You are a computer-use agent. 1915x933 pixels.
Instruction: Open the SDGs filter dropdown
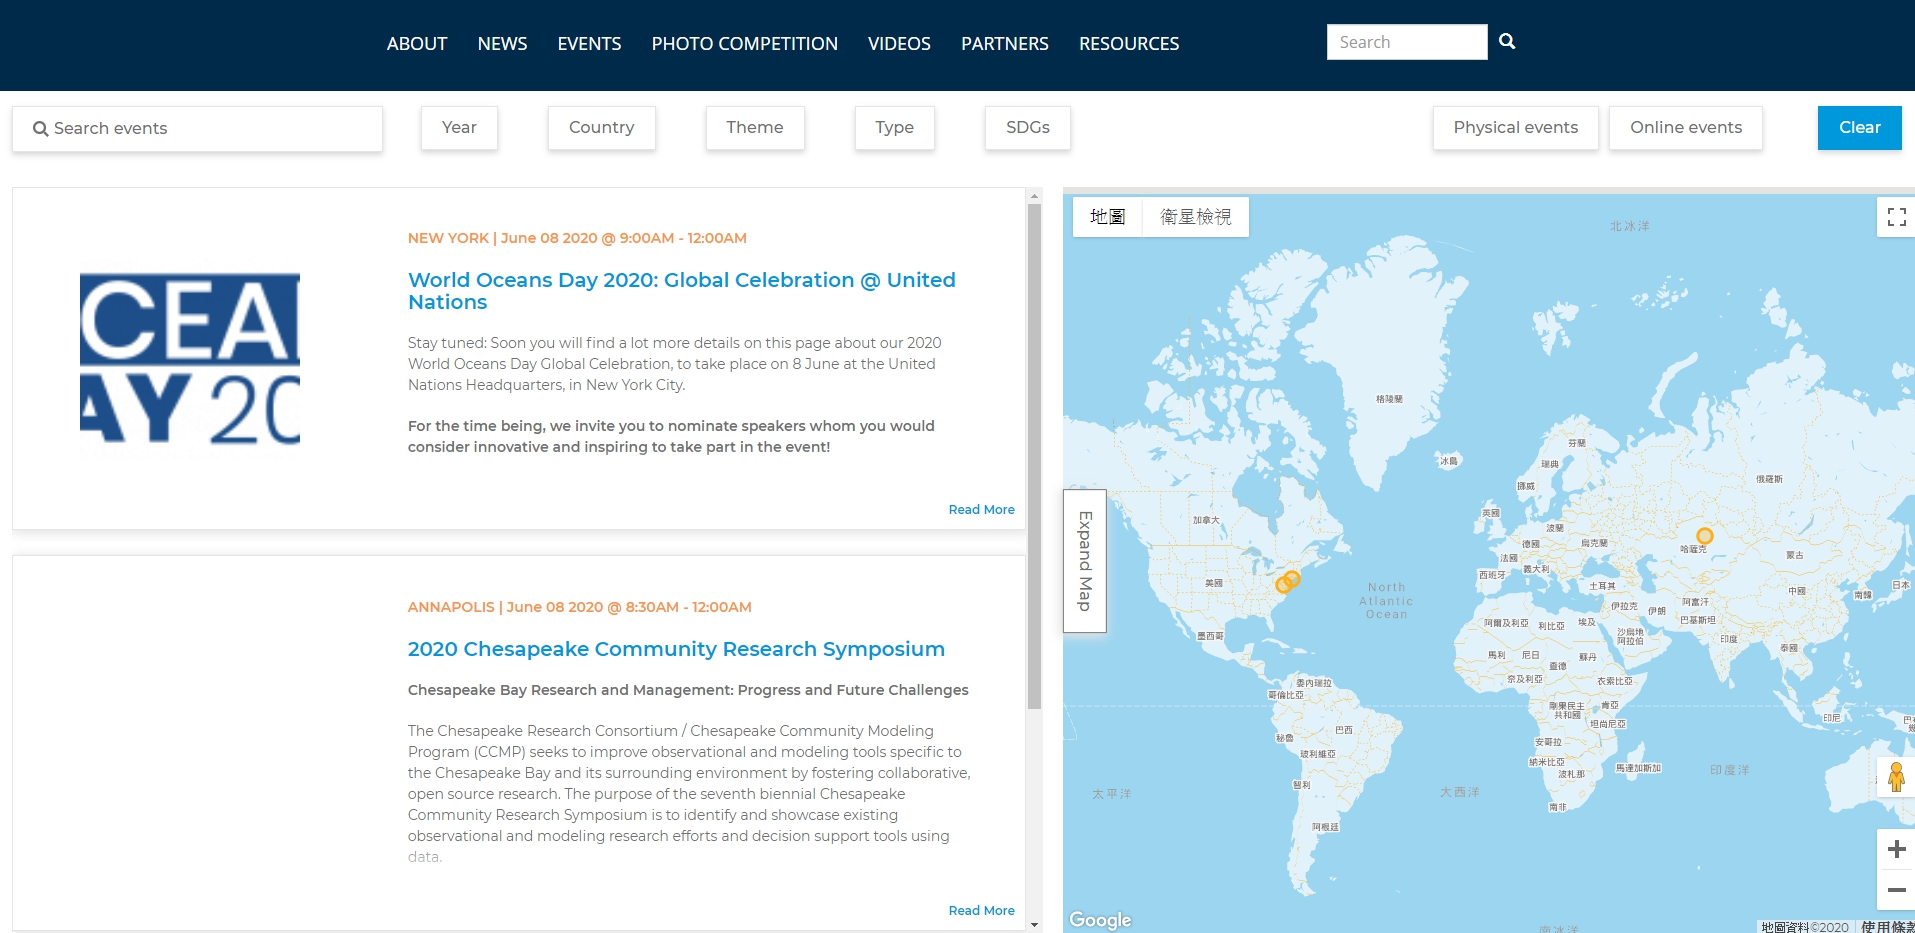1026,127
